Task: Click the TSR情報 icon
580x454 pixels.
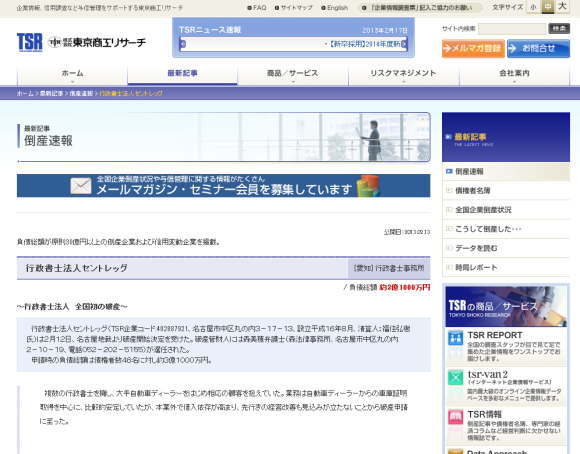Action: 455,417
